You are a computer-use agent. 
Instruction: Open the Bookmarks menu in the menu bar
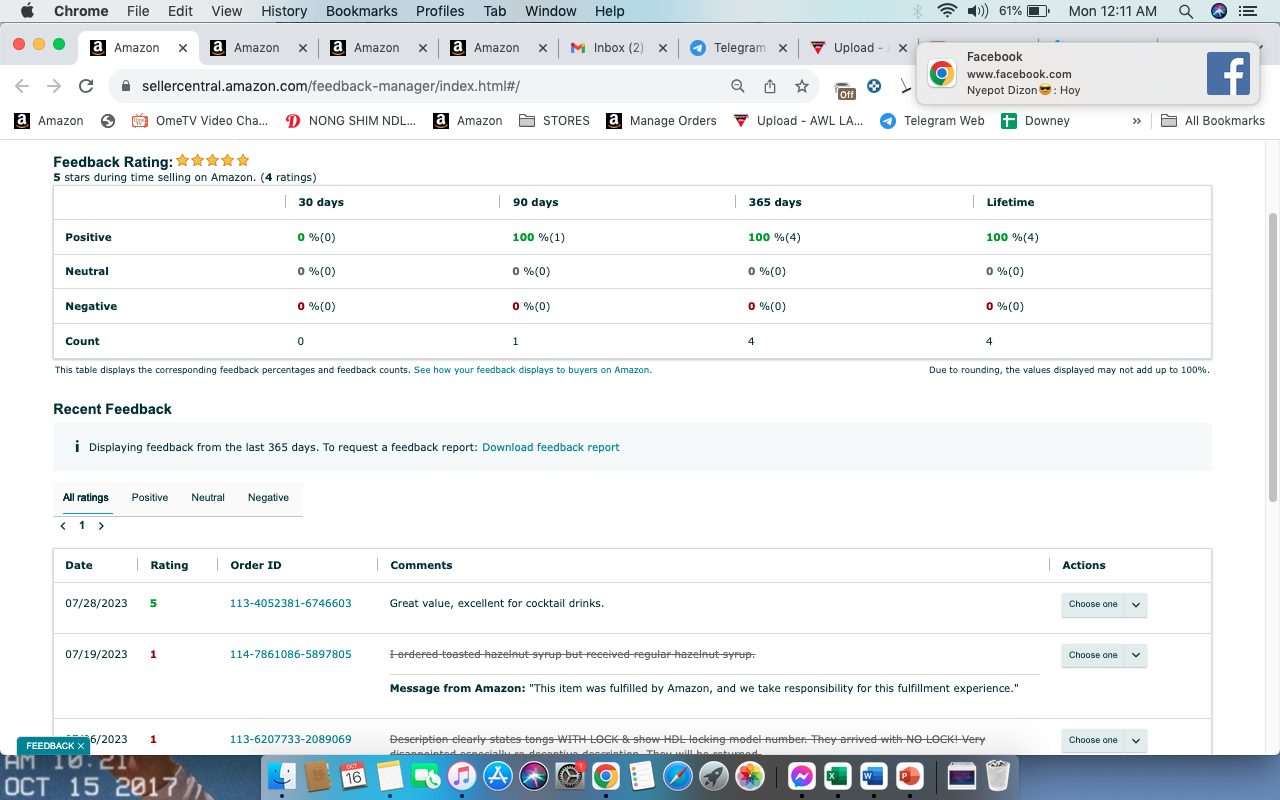click(362, 11)
